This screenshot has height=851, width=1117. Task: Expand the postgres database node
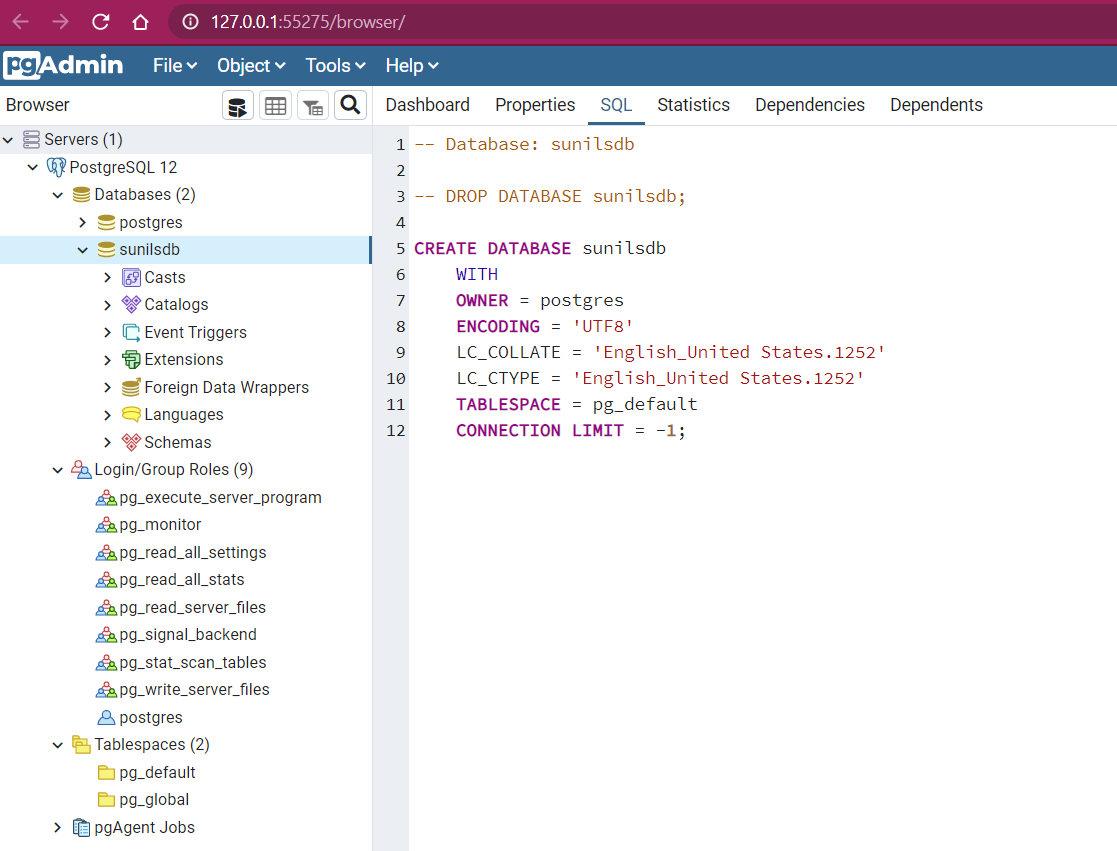pyautogui.click(x=83, y=223)
